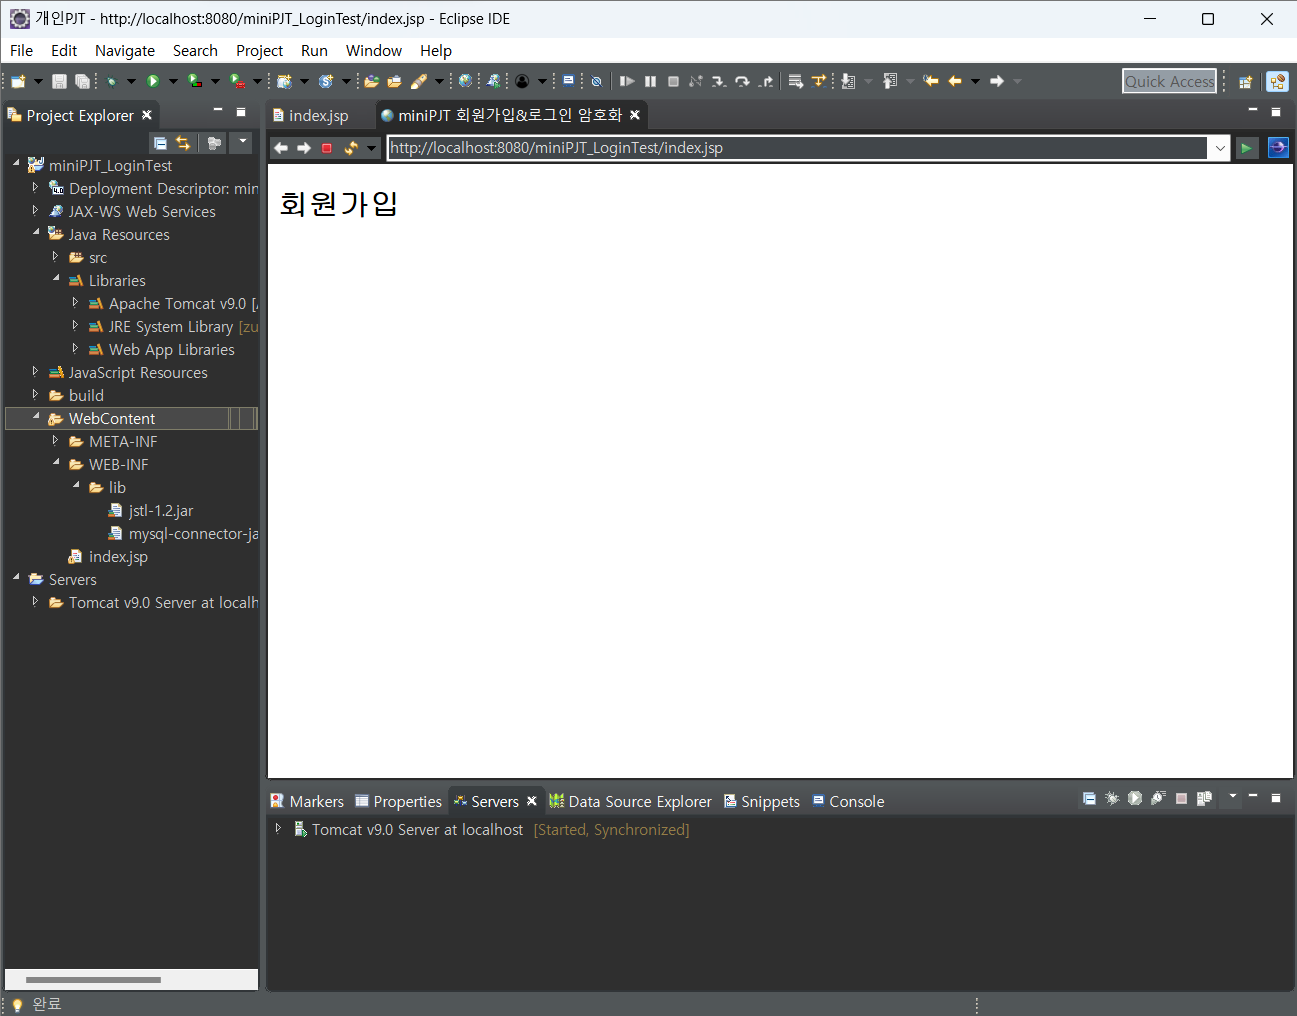Collapse All in Project Explorer
The width and height of the screenshot is (1297, 1016).
click(x=160, y=143)
